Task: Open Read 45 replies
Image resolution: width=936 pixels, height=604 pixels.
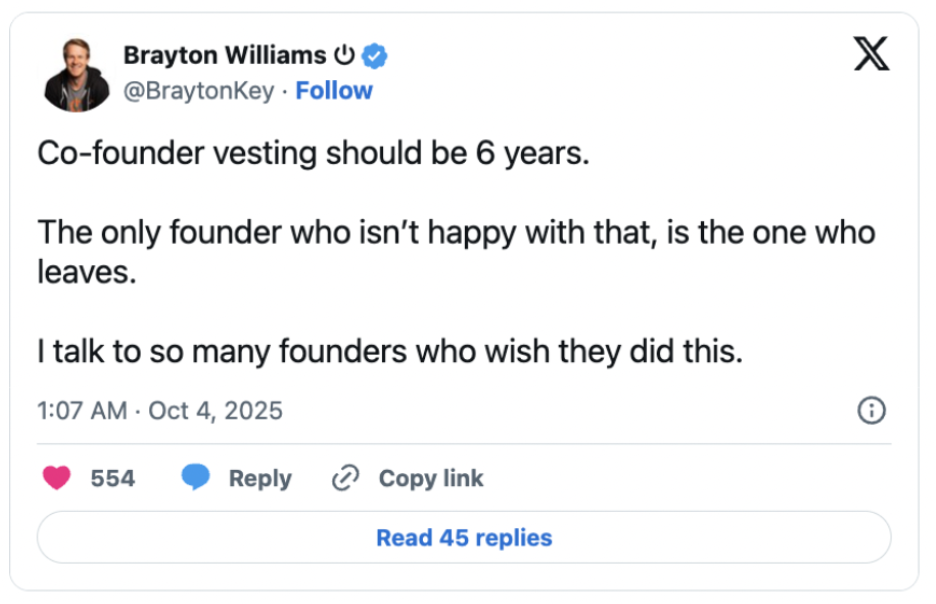Action: click(464, 538)
